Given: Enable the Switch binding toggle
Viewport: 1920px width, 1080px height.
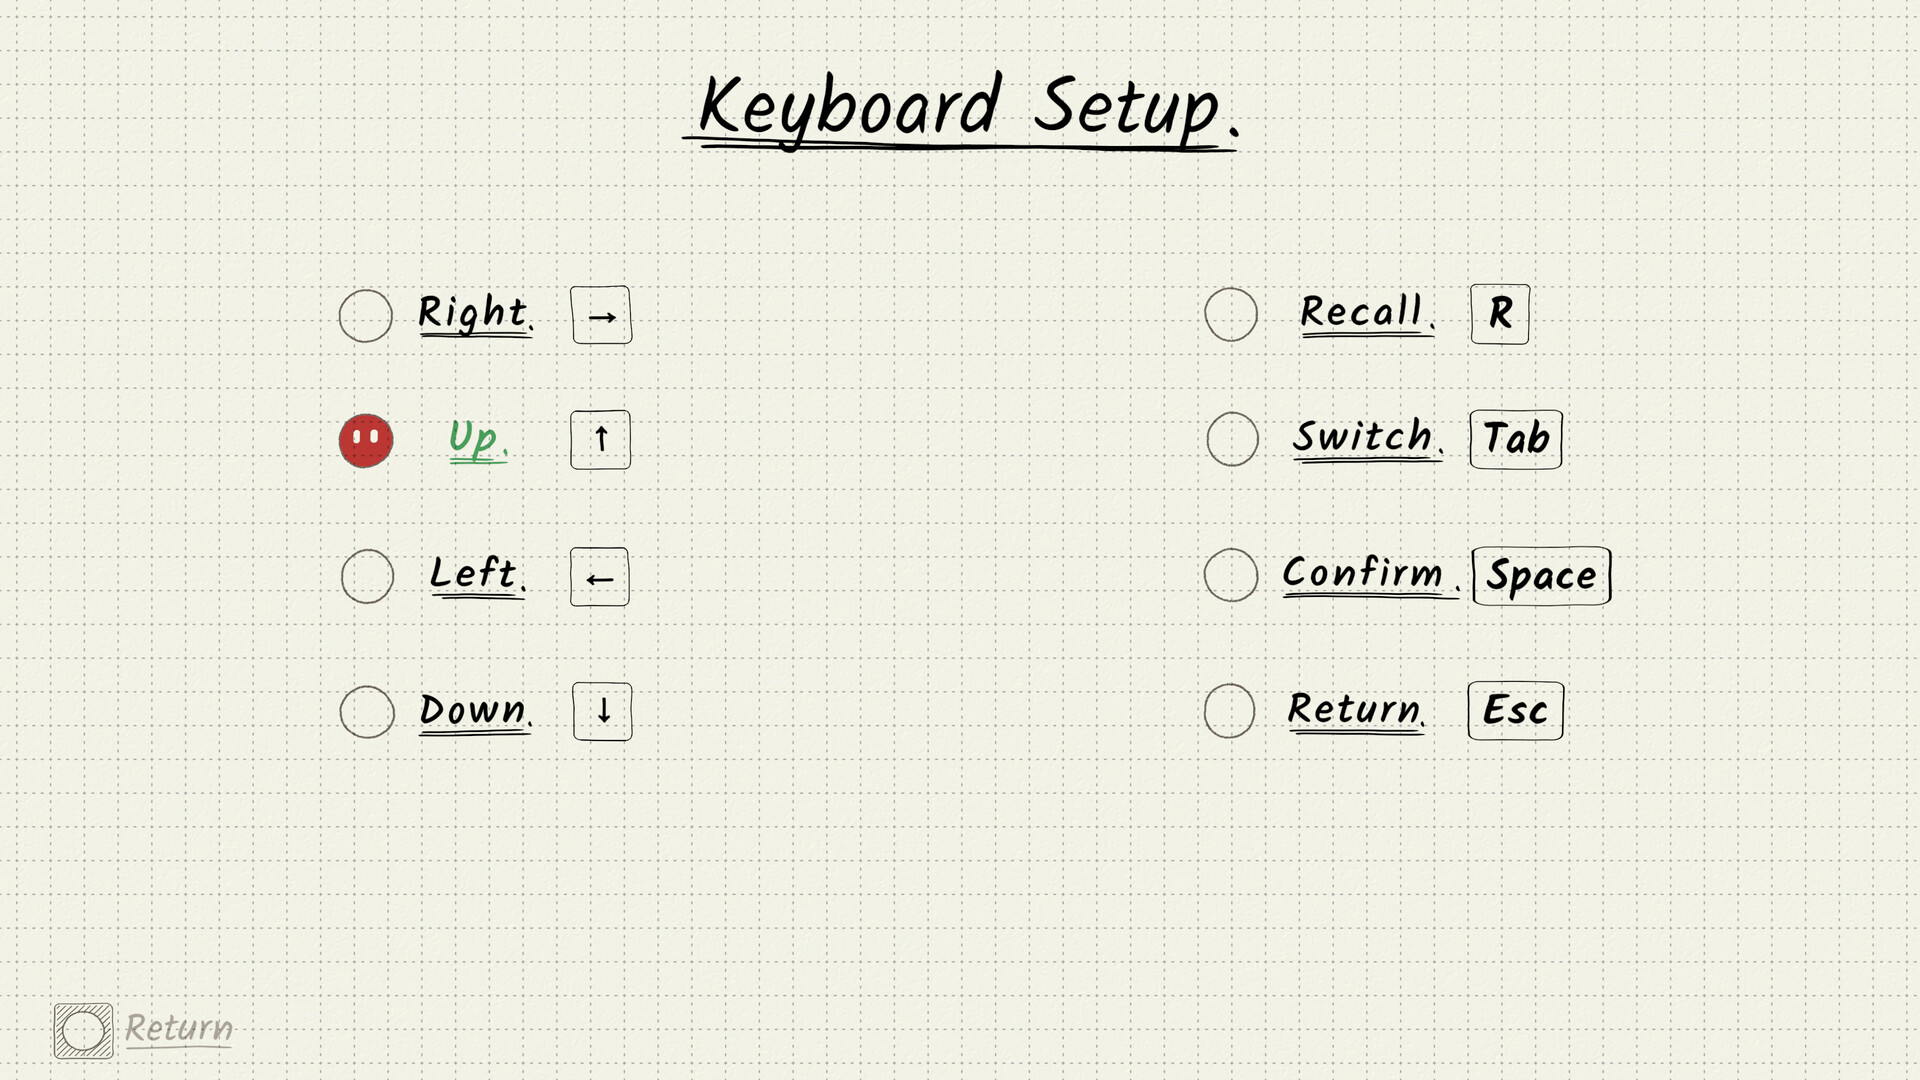Looking at the screenshot, I should point(1228,439).
